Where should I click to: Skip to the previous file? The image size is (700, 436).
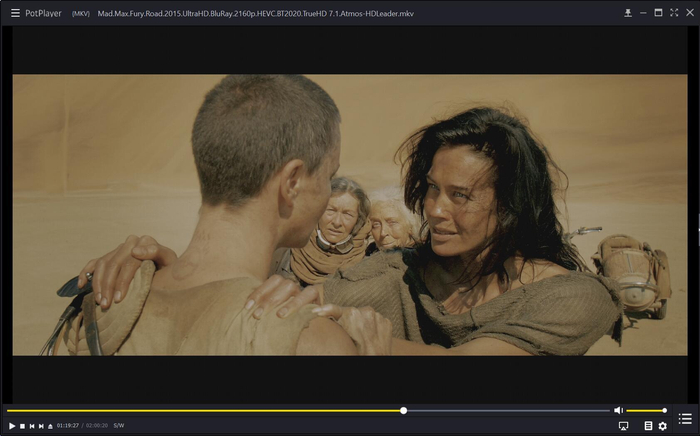(32, 426)
